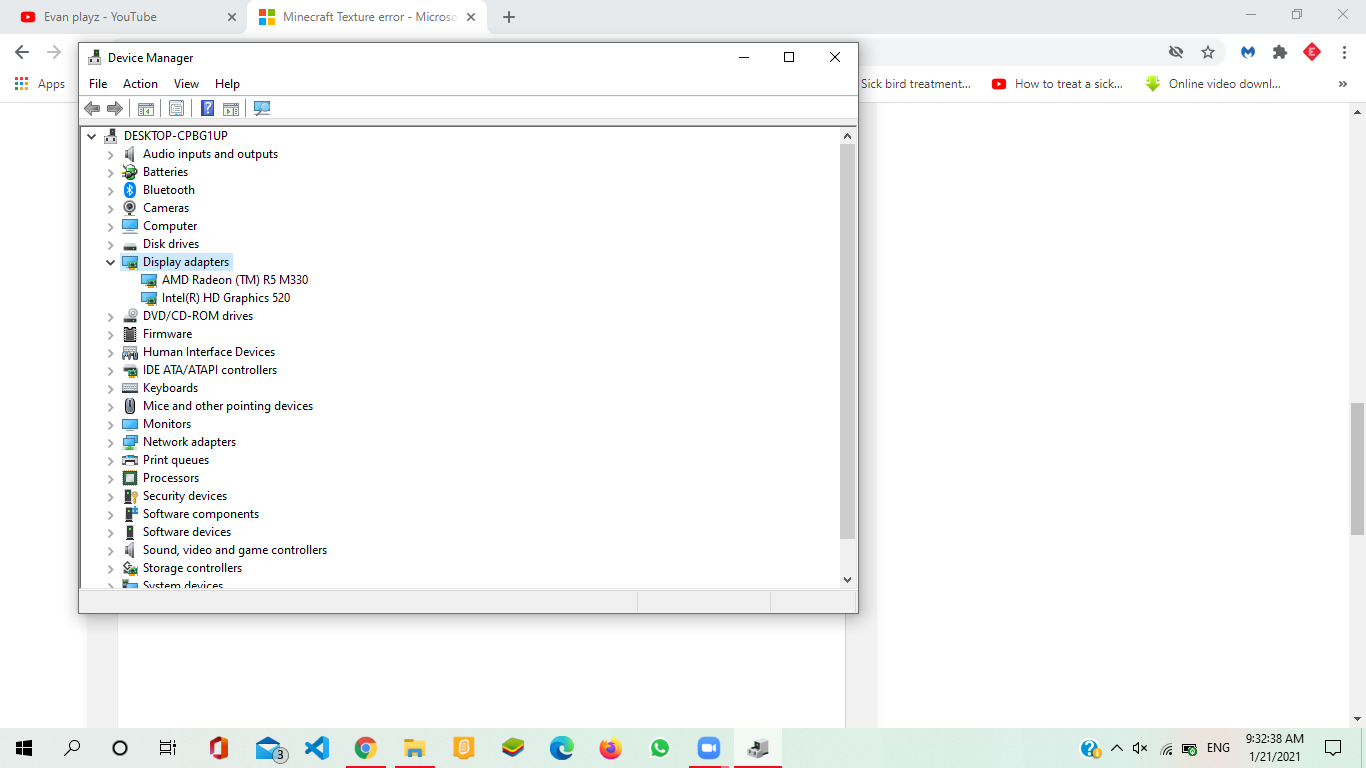Open the Help menu in Device Manager

point(227,84)
